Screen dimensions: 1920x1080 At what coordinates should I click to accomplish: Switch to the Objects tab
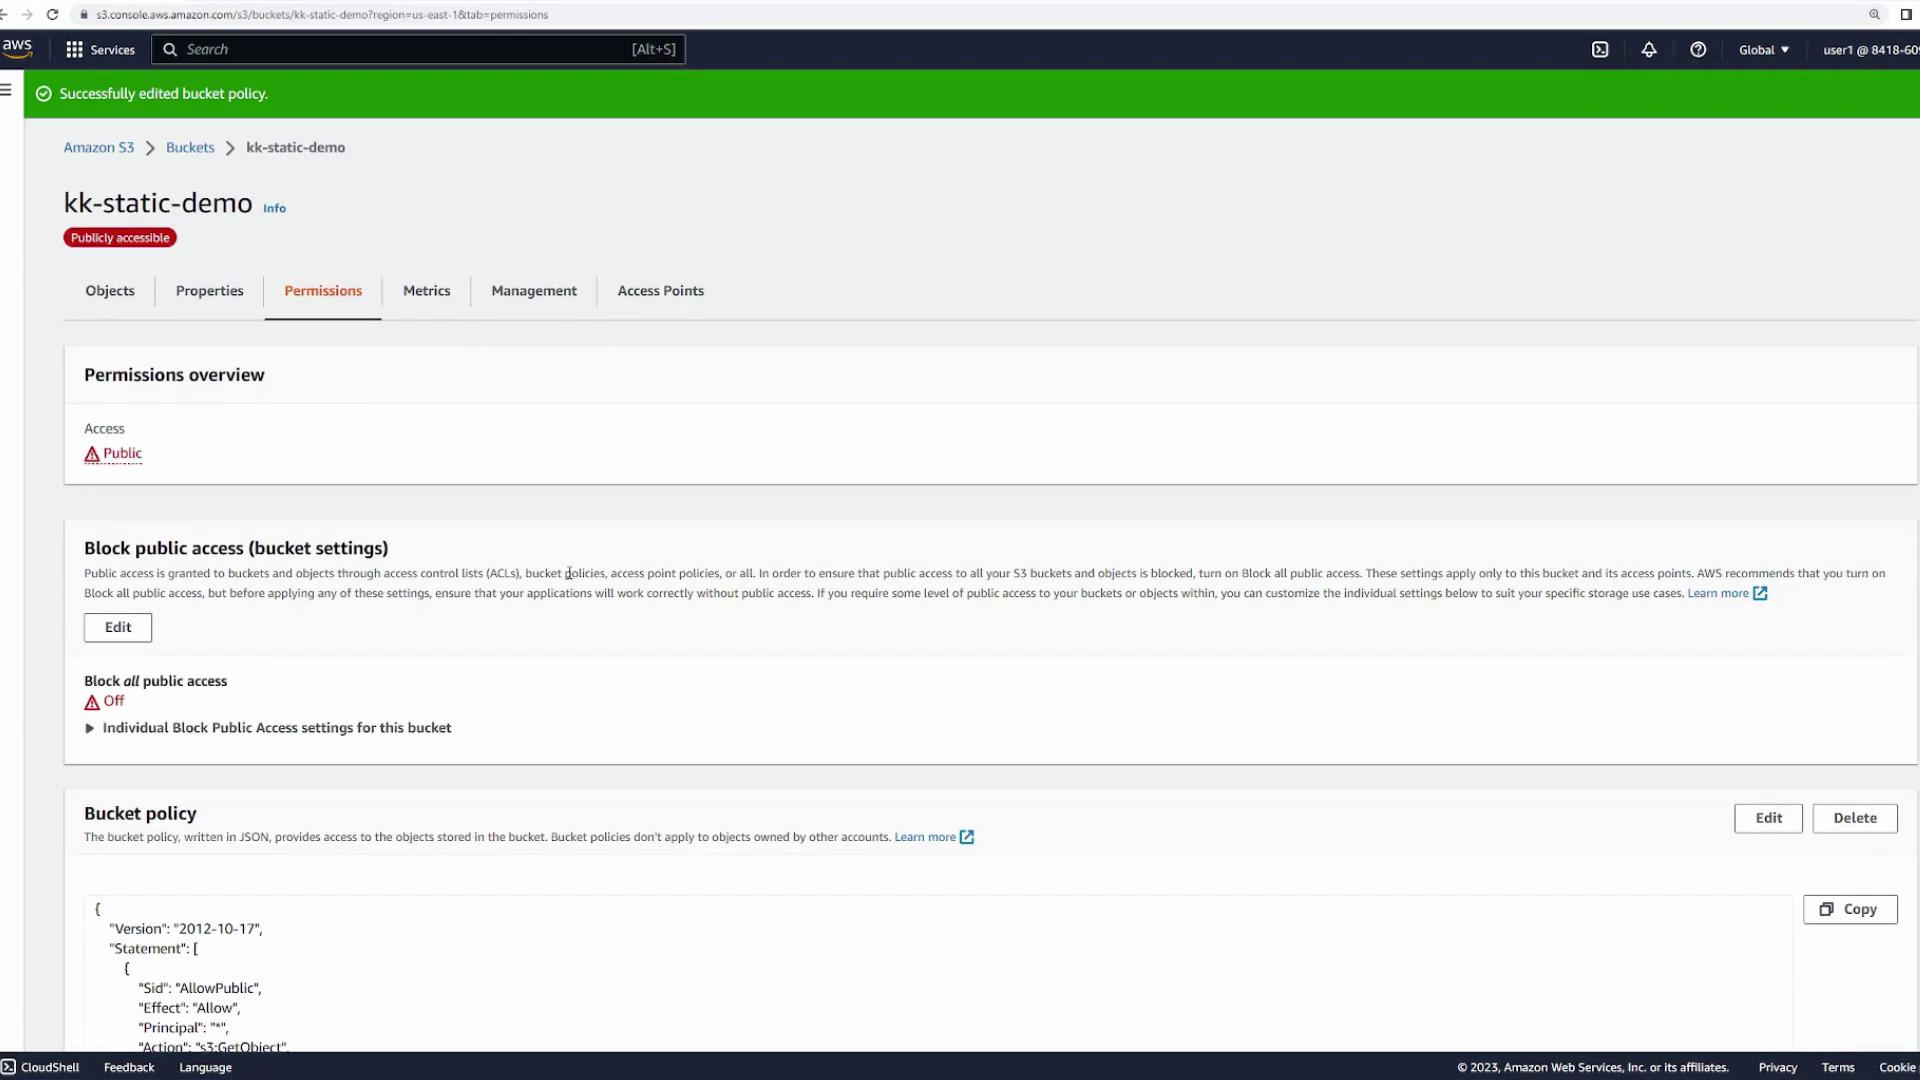(x=110, y=291)
